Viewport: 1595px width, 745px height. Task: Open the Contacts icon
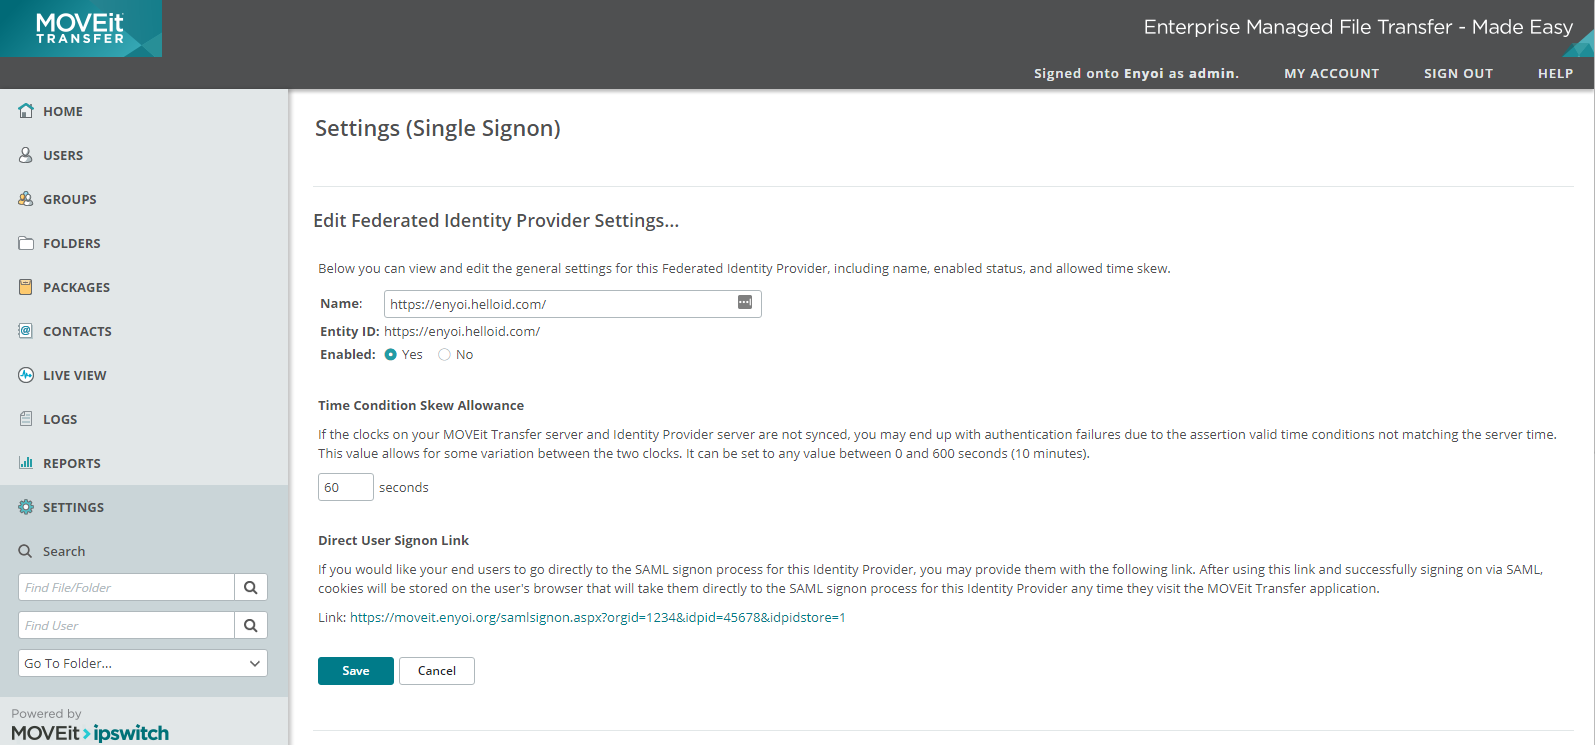point(26,331)
